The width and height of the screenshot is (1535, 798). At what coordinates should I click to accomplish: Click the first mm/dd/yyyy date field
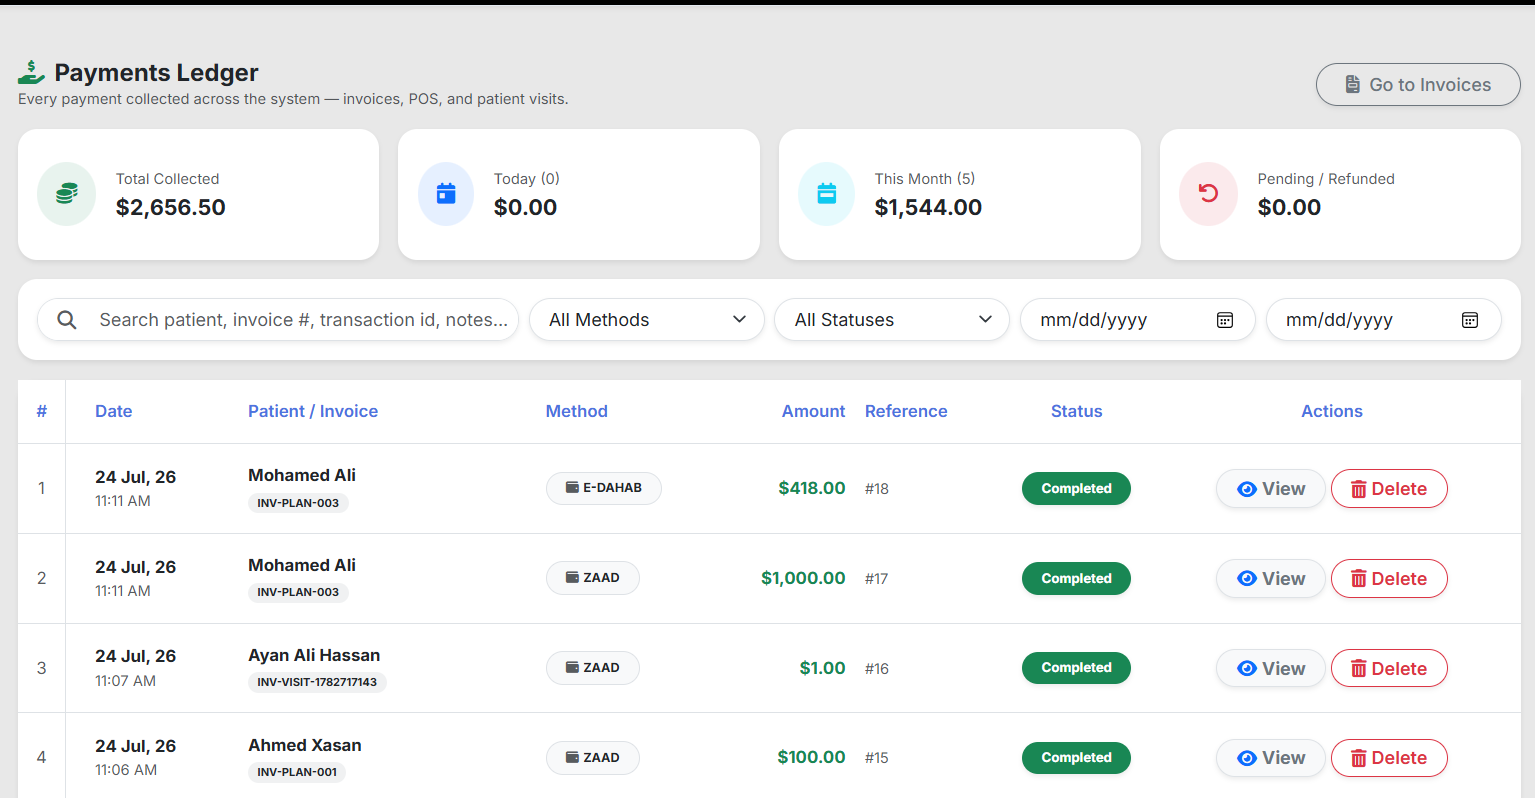point(1137,320)
